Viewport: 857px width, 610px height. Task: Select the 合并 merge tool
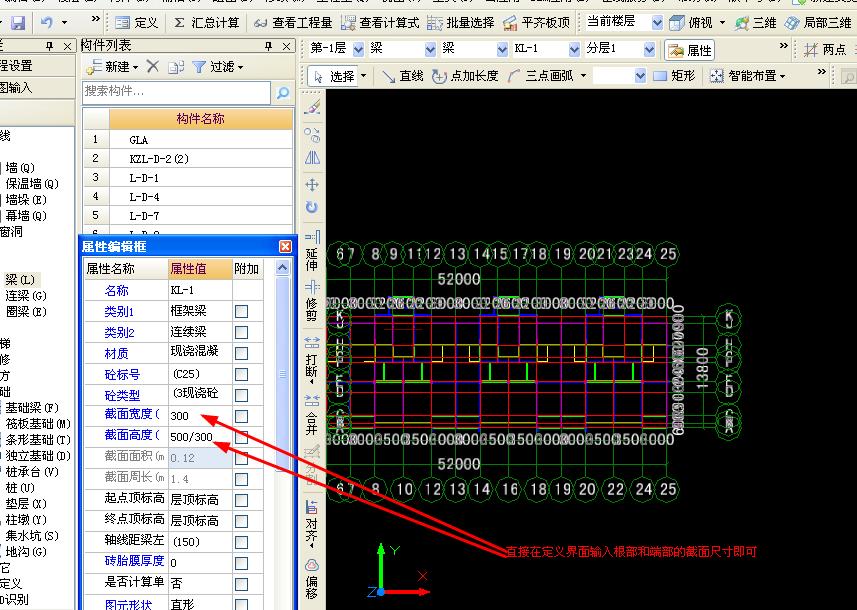312,415
